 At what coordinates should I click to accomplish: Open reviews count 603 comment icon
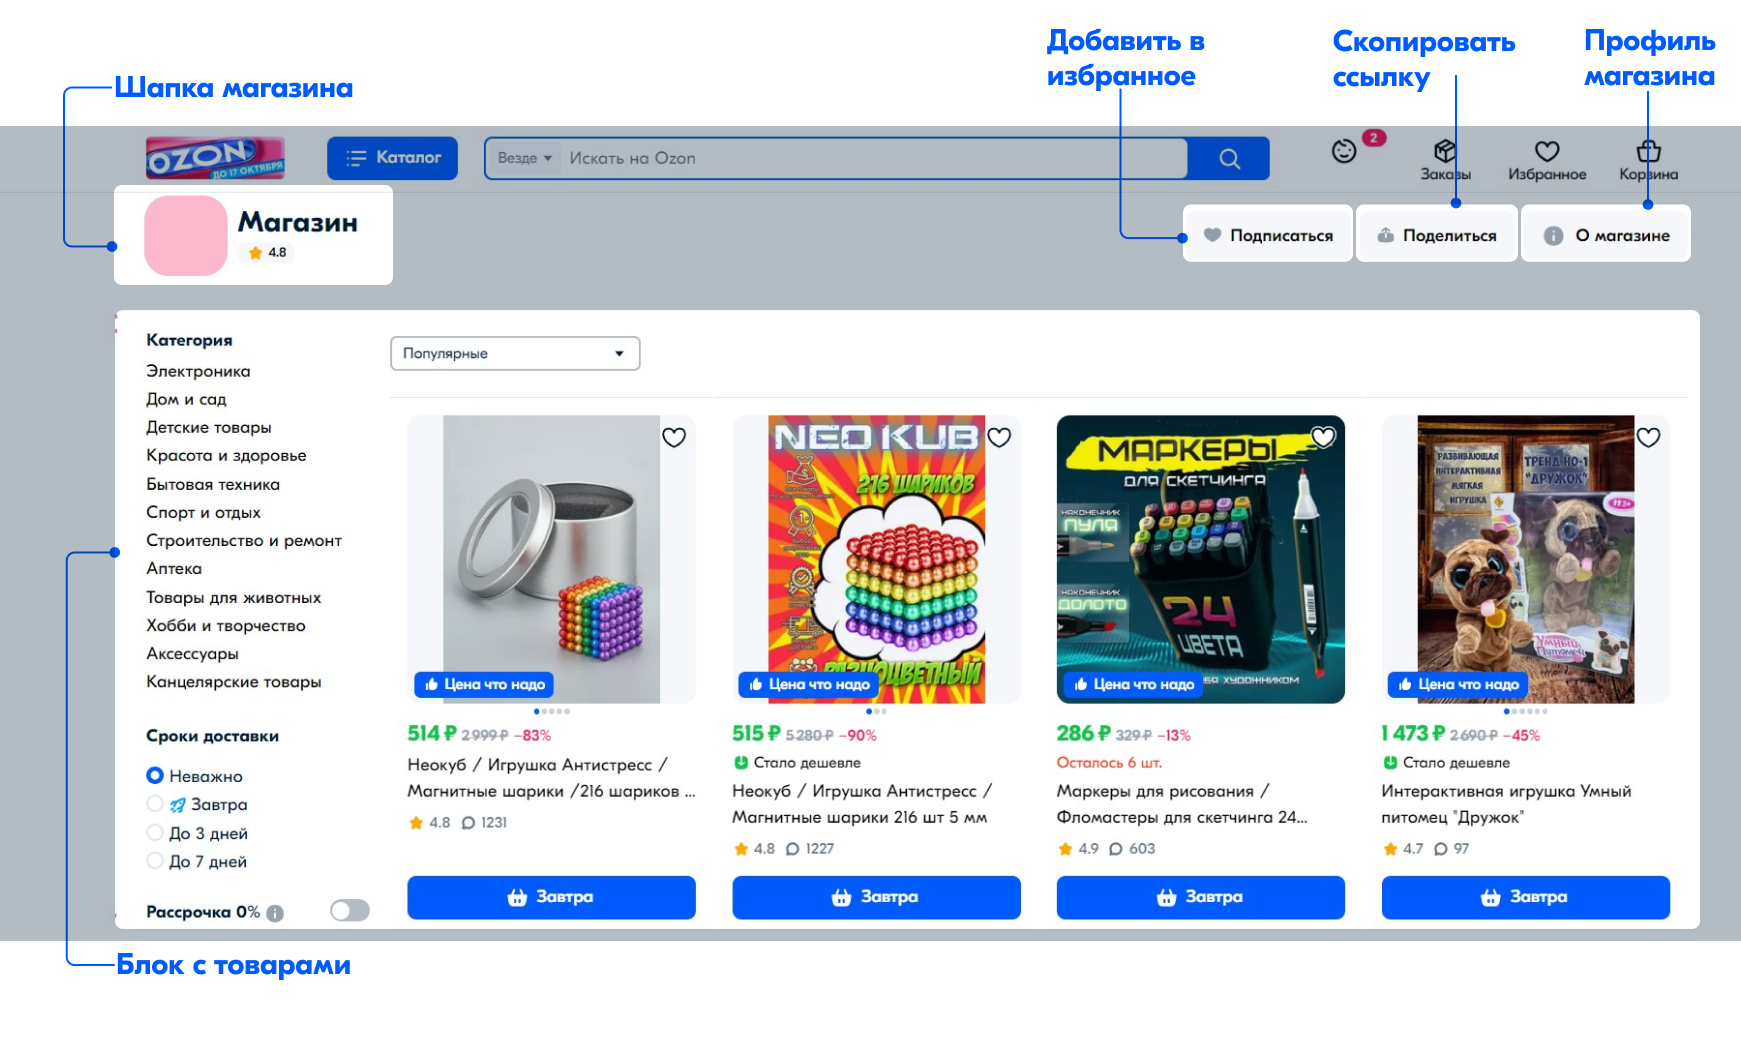pyautogui.click(x=1116, y=849)
